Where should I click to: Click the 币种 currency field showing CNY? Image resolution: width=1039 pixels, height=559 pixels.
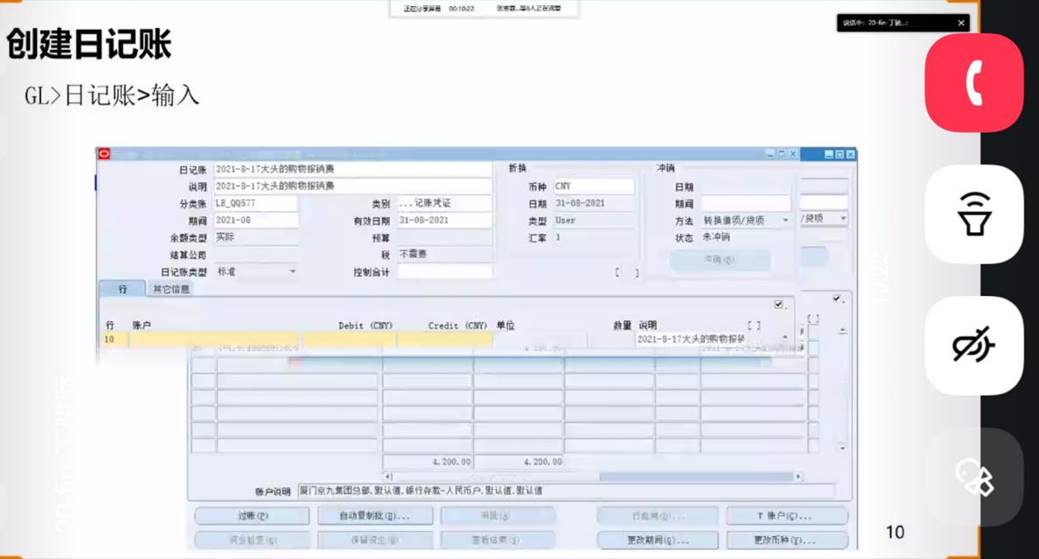click(593, 187)
